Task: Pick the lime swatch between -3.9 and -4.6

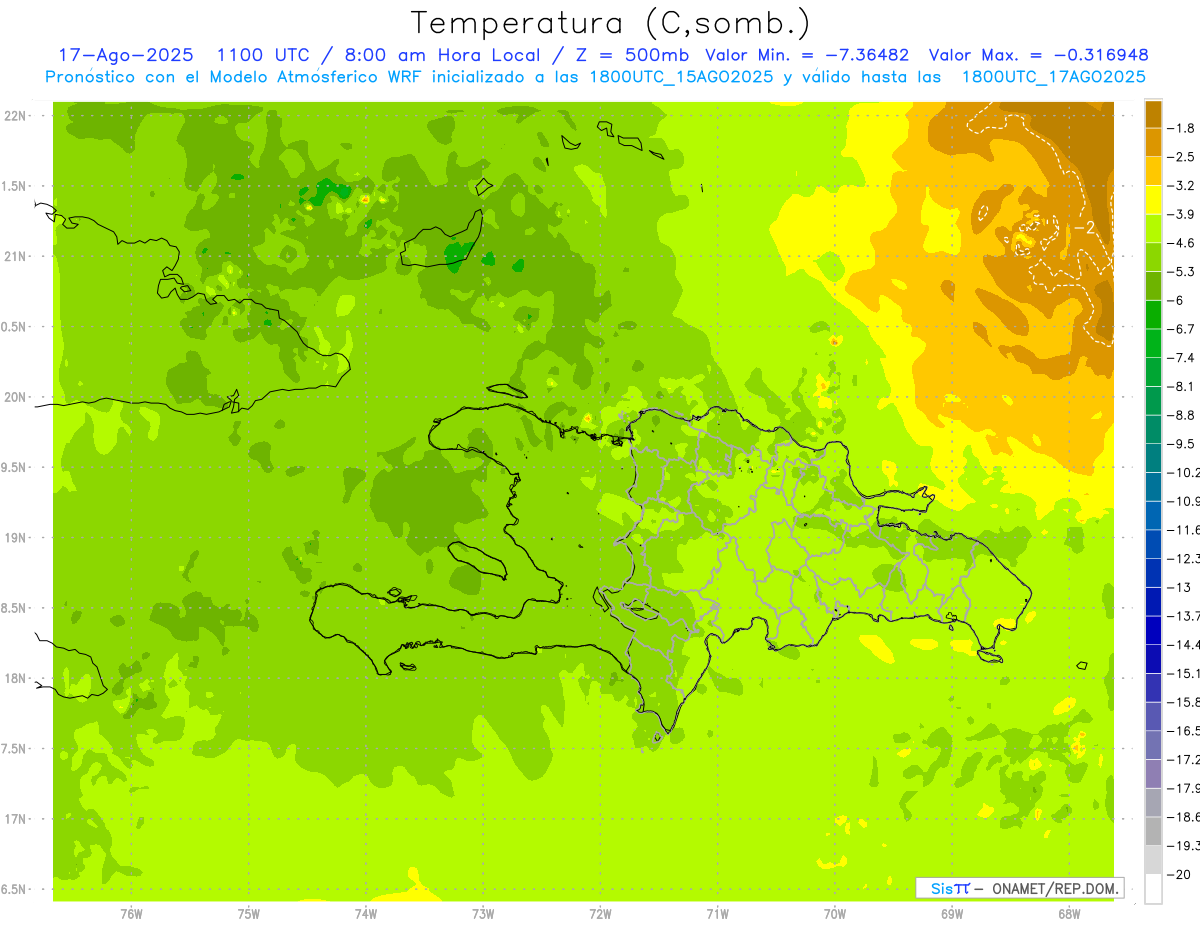Action: pyautogui.click(x=1153, y=229)
